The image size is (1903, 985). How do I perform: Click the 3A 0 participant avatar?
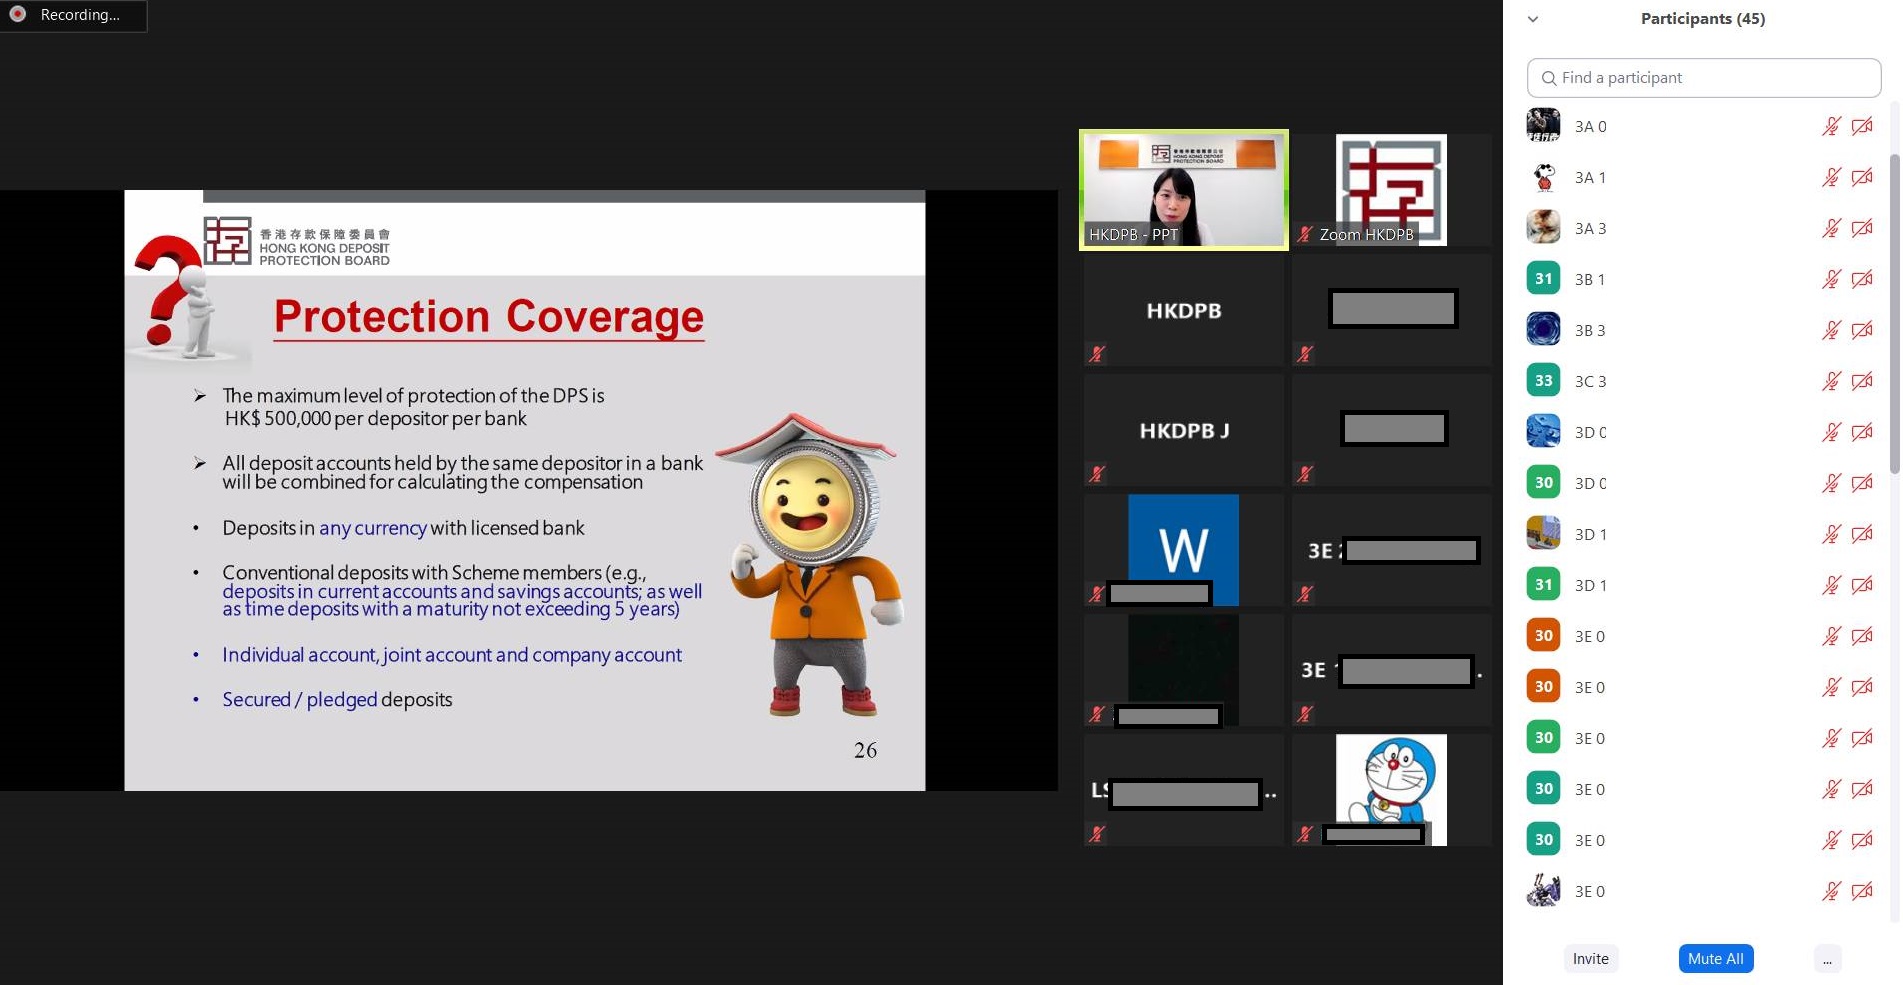(1543, 125)
